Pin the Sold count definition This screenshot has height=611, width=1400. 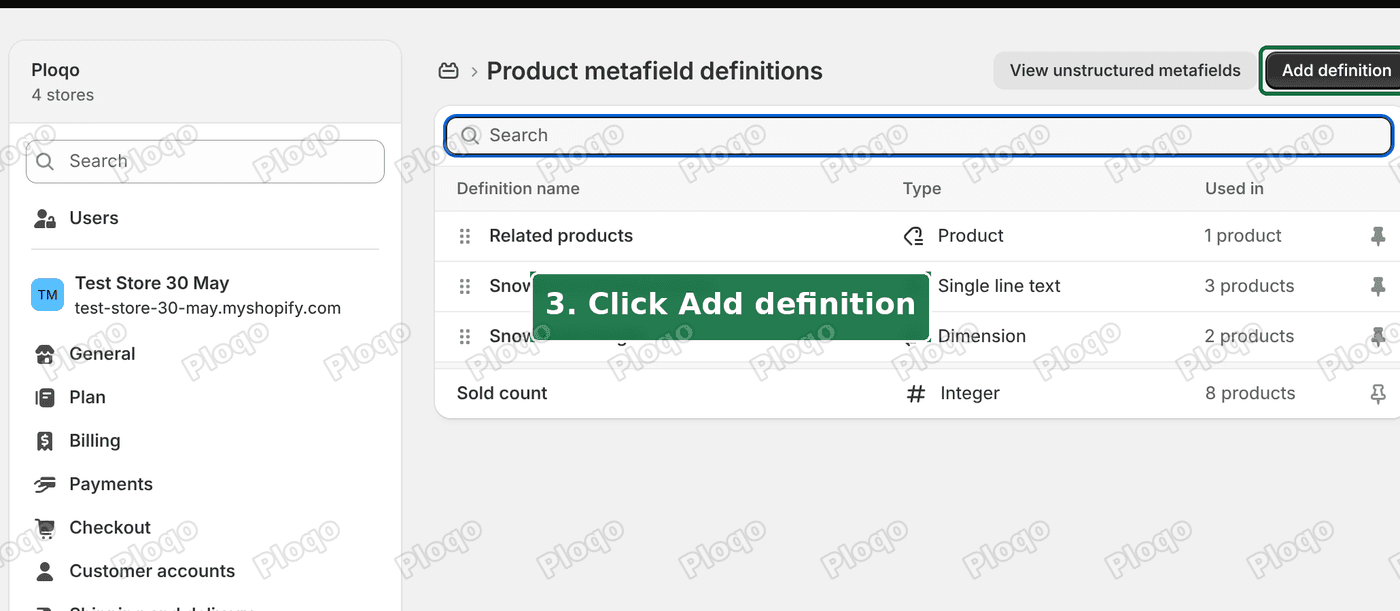[1378, 394]
